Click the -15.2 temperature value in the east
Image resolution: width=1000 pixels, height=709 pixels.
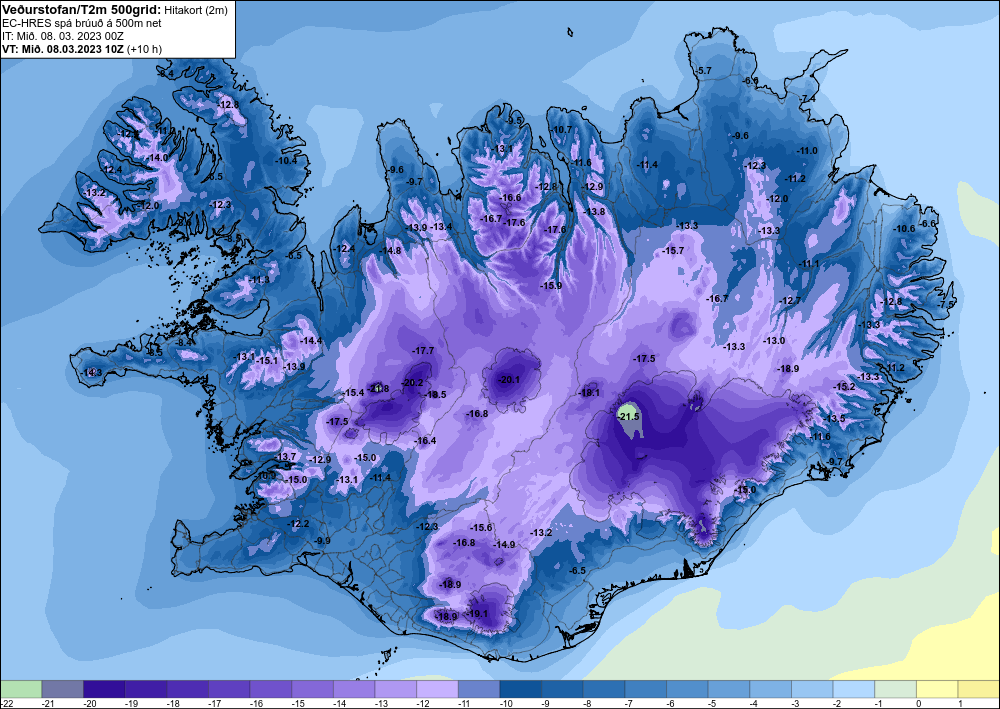pos(844,386)
